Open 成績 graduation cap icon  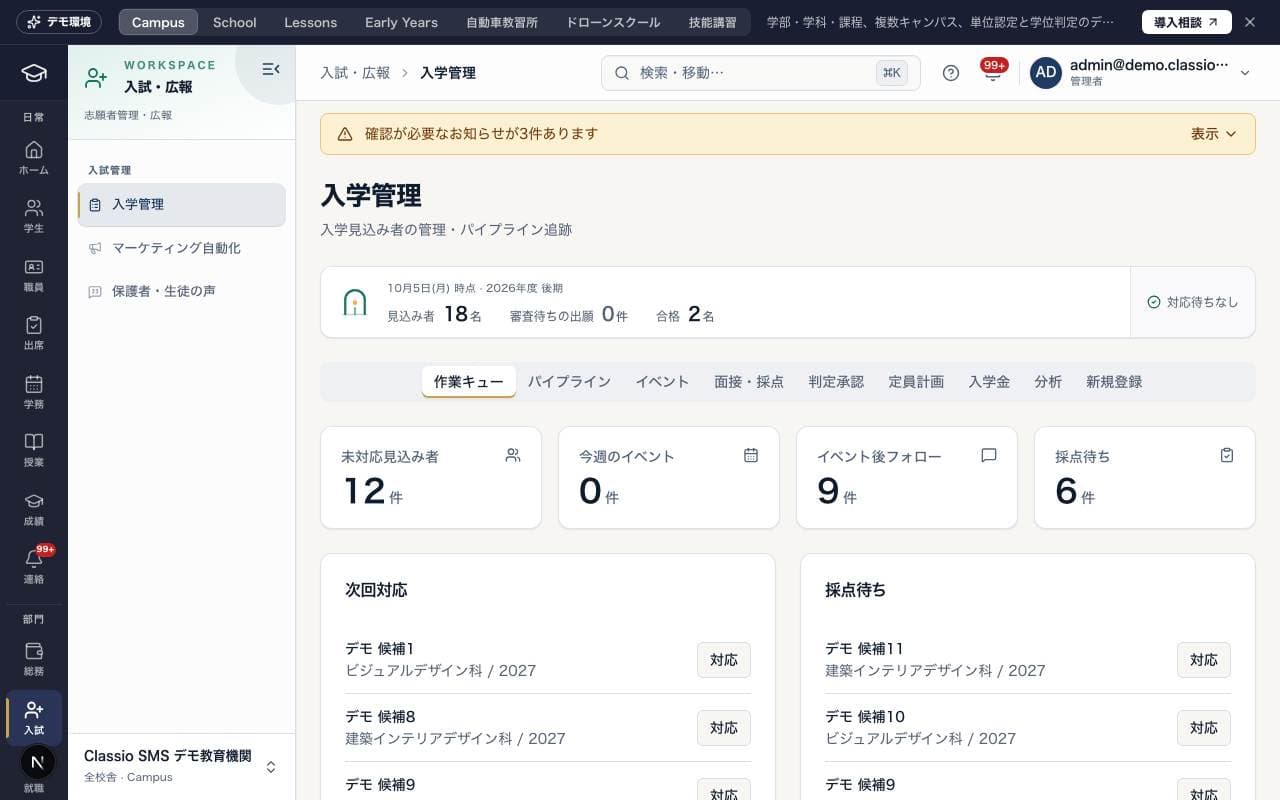point(34,509)
